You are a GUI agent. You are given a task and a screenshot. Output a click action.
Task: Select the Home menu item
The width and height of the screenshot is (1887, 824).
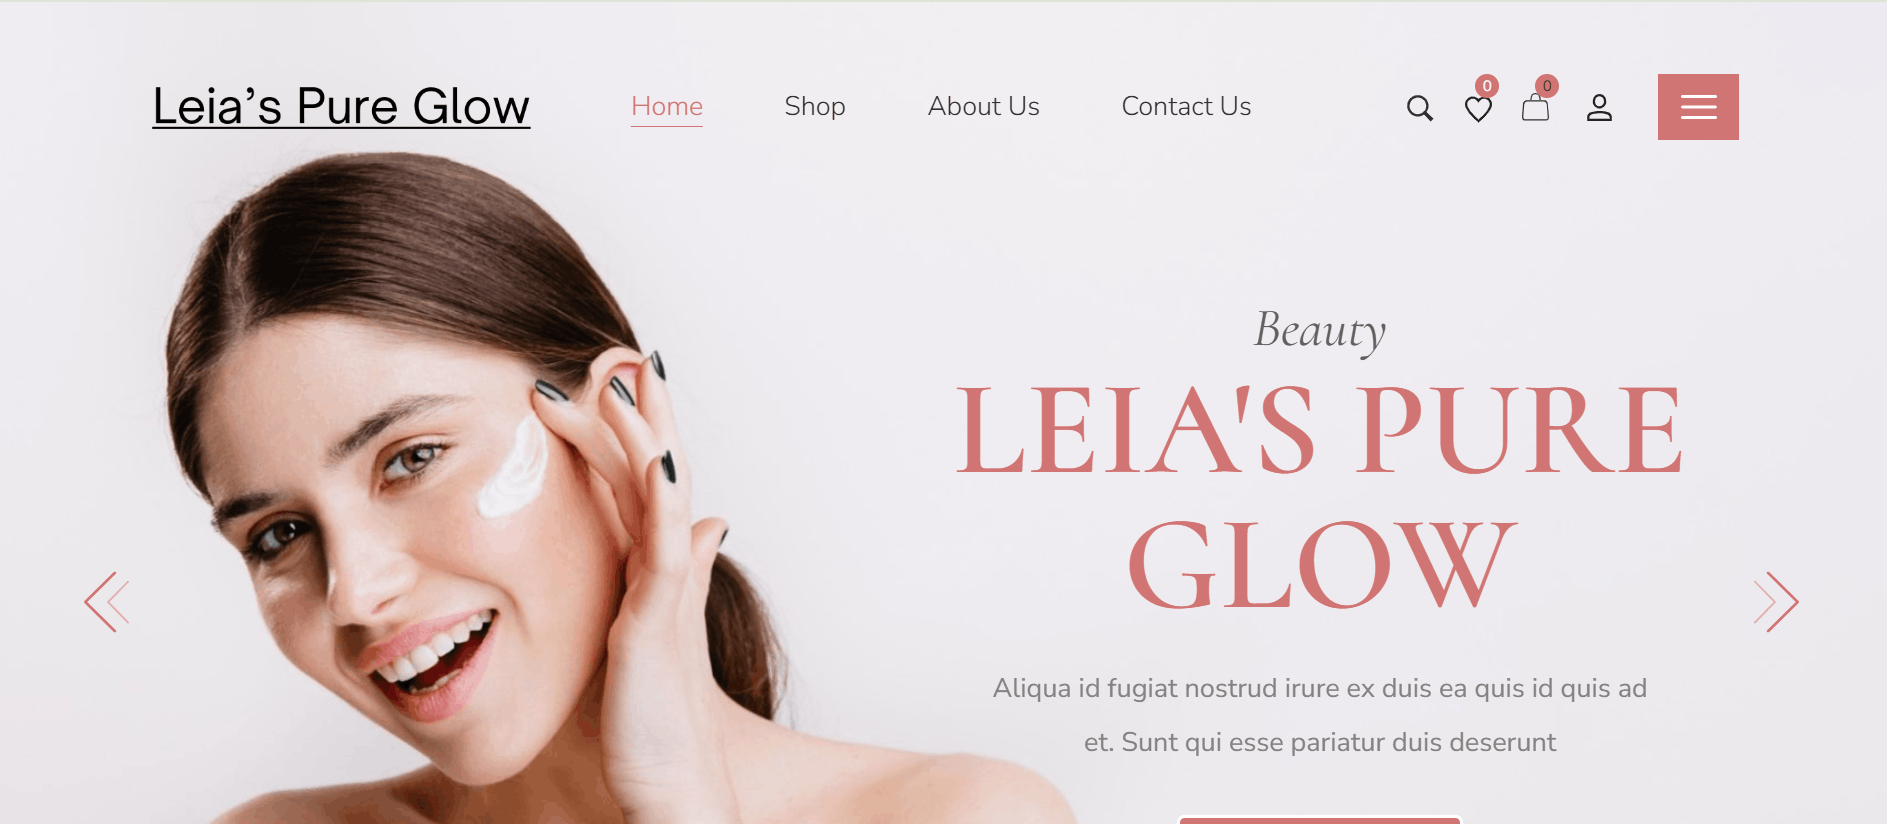coord(667,107)
